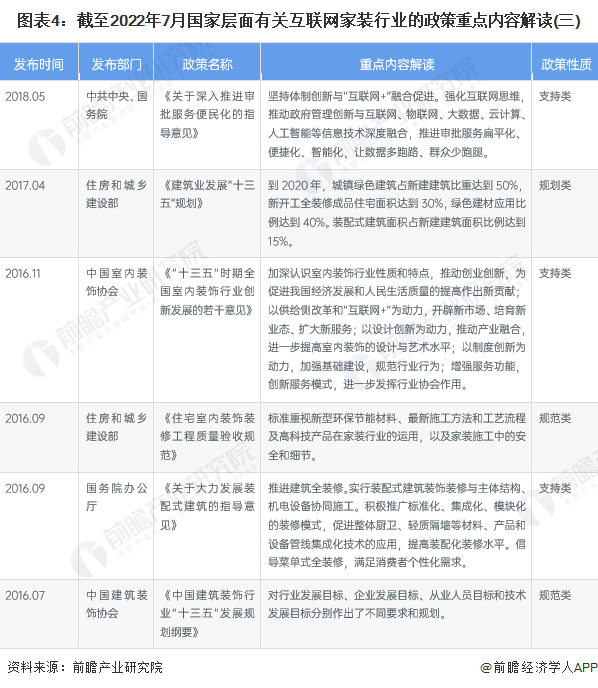Viewport: 598px width, 688px height.
Task: Select the 发布部门 column header
Action: pos(116,64)
